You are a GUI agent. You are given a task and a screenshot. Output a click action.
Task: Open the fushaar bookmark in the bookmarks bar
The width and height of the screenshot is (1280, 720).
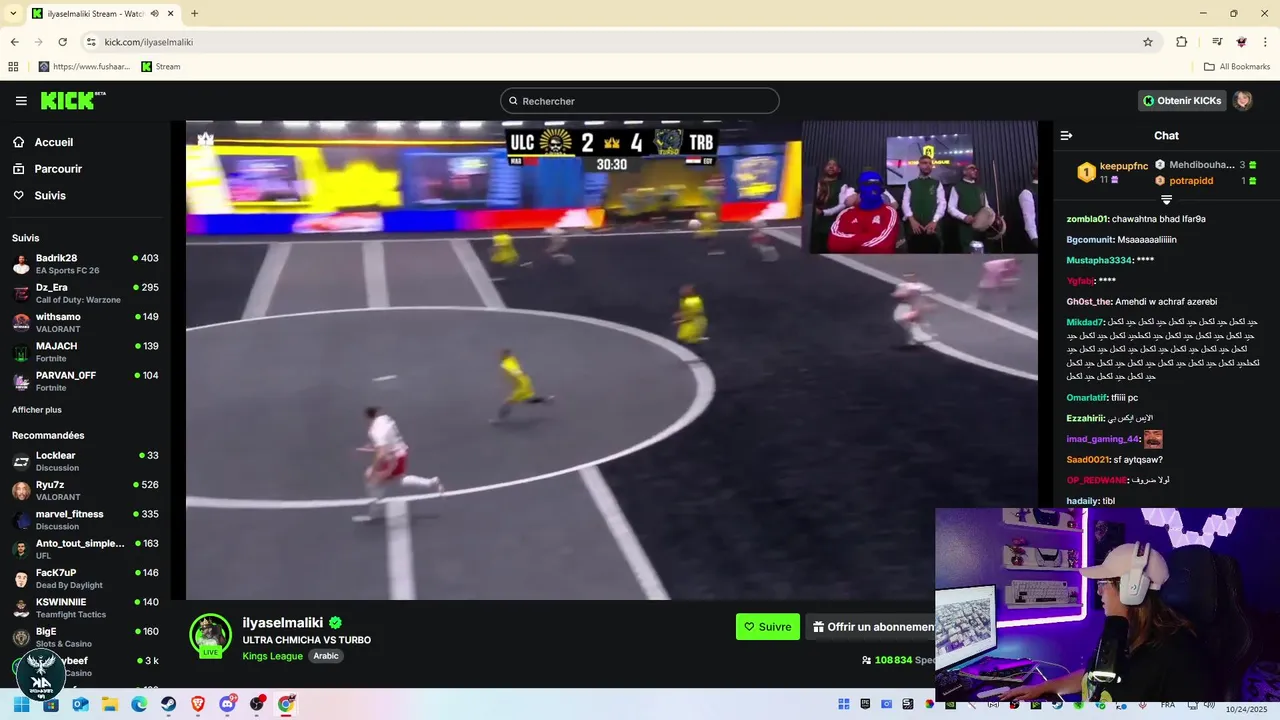[84, 67]
